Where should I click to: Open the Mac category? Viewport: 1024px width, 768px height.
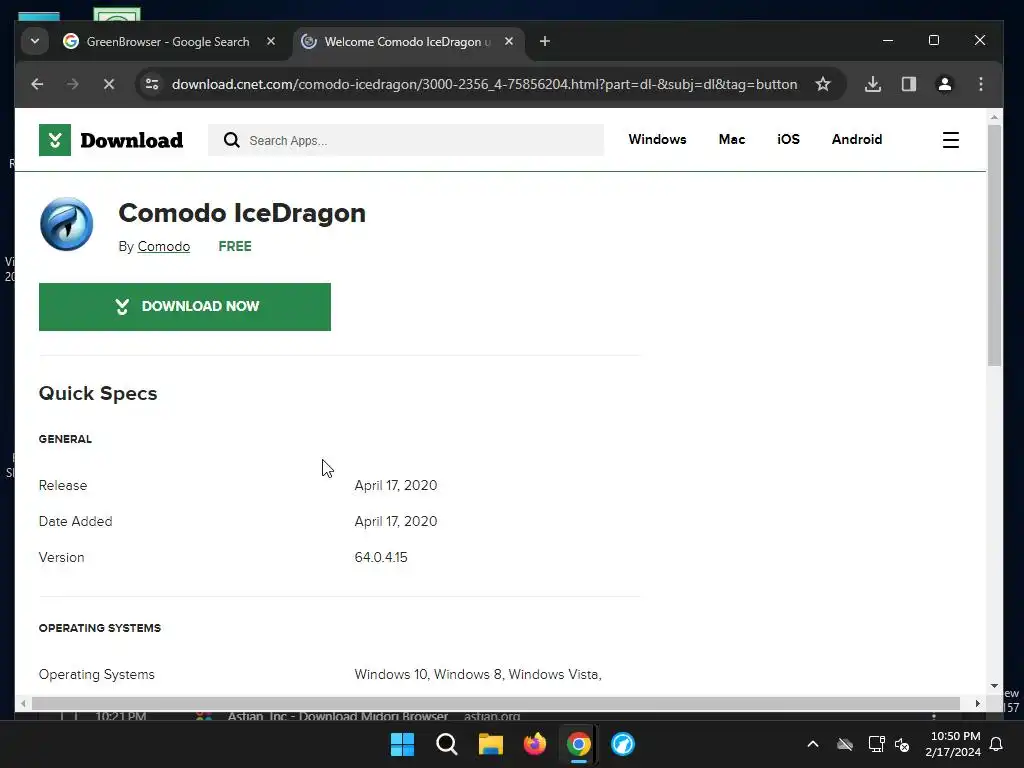(x=731, y=139)
